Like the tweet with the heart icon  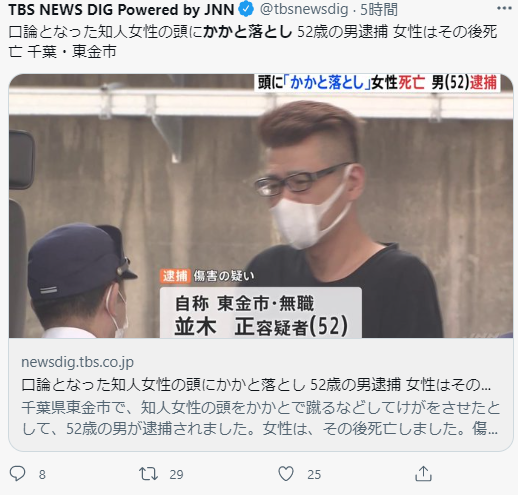click(286, 474)
